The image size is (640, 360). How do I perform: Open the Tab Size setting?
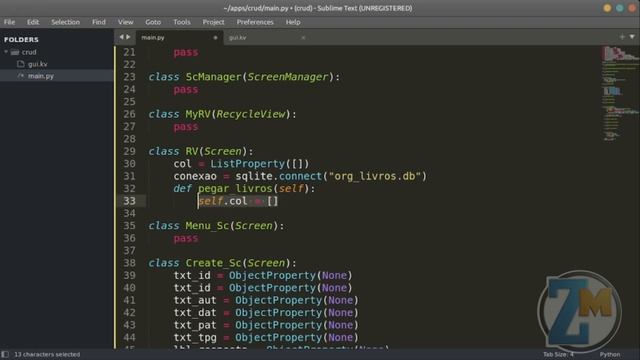pyautogui.click(x=558, y=354)
